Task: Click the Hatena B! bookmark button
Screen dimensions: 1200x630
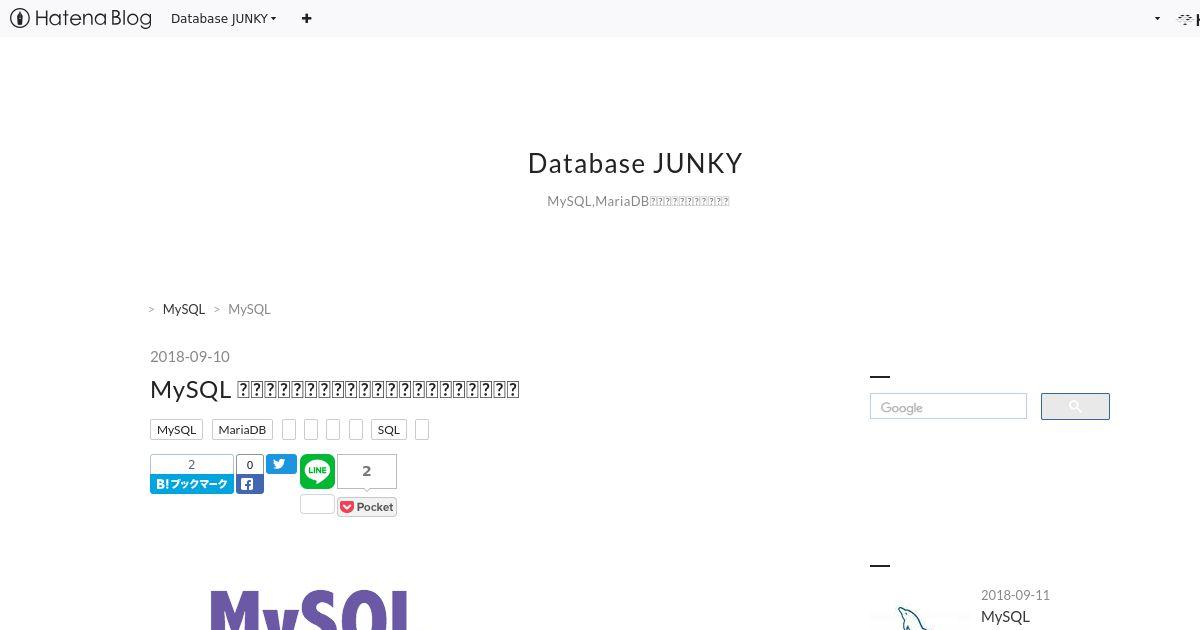Action: [192, 484]
